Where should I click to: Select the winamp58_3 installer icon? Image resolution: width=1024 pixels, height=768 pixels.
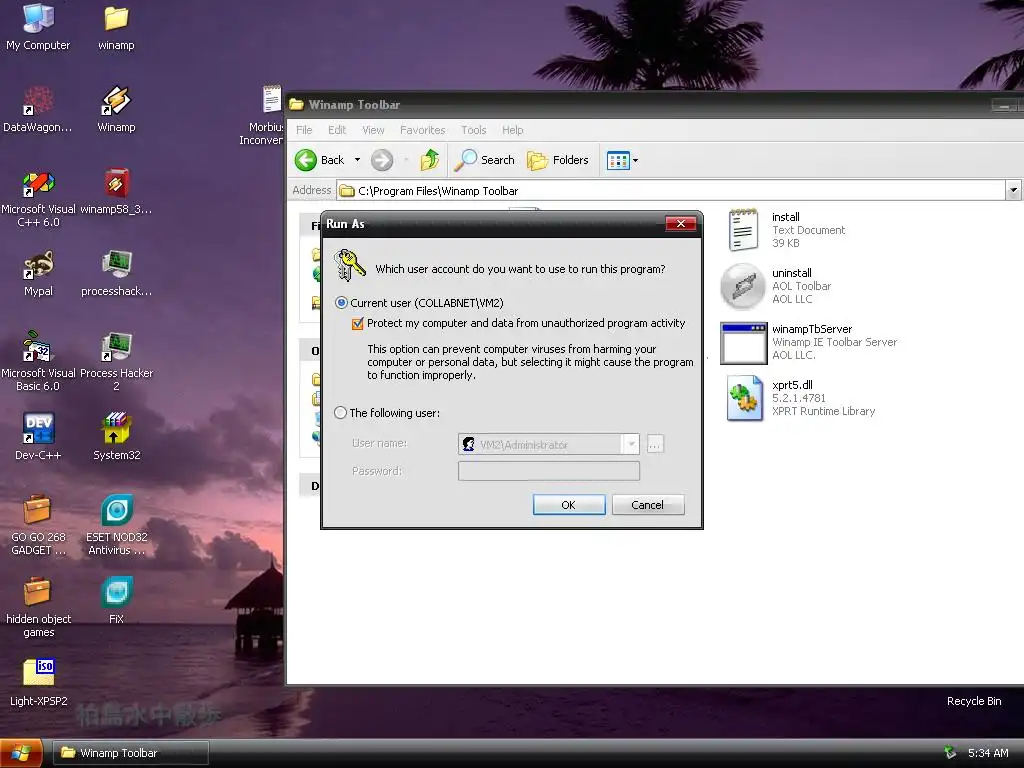tap(116, 193)
